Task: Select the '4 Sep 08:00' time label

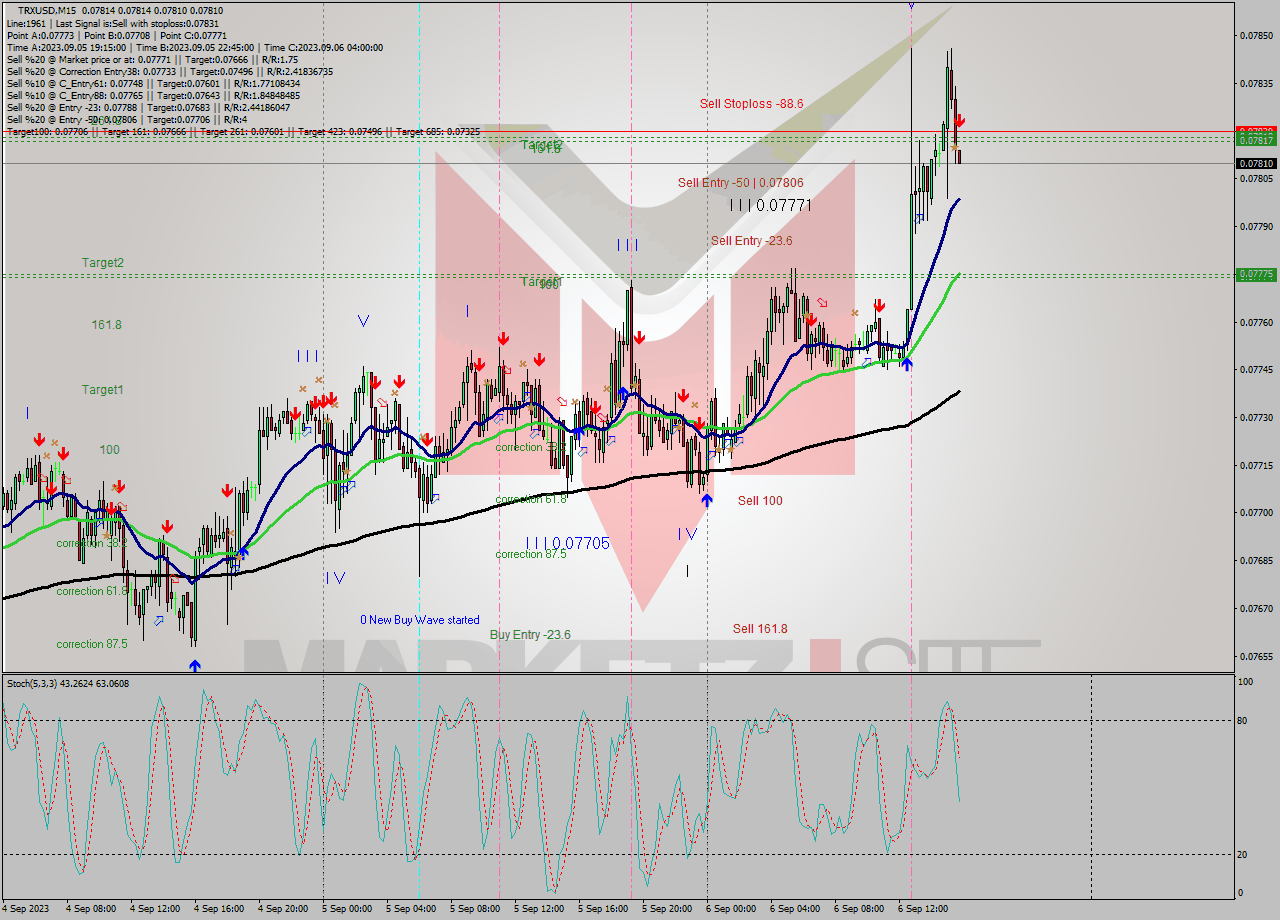Action: (x=91, y=909)
